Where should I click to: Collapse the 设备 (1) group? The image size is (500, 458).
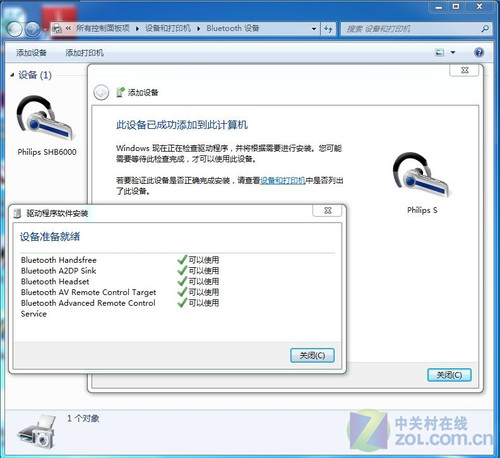(12, 75)
